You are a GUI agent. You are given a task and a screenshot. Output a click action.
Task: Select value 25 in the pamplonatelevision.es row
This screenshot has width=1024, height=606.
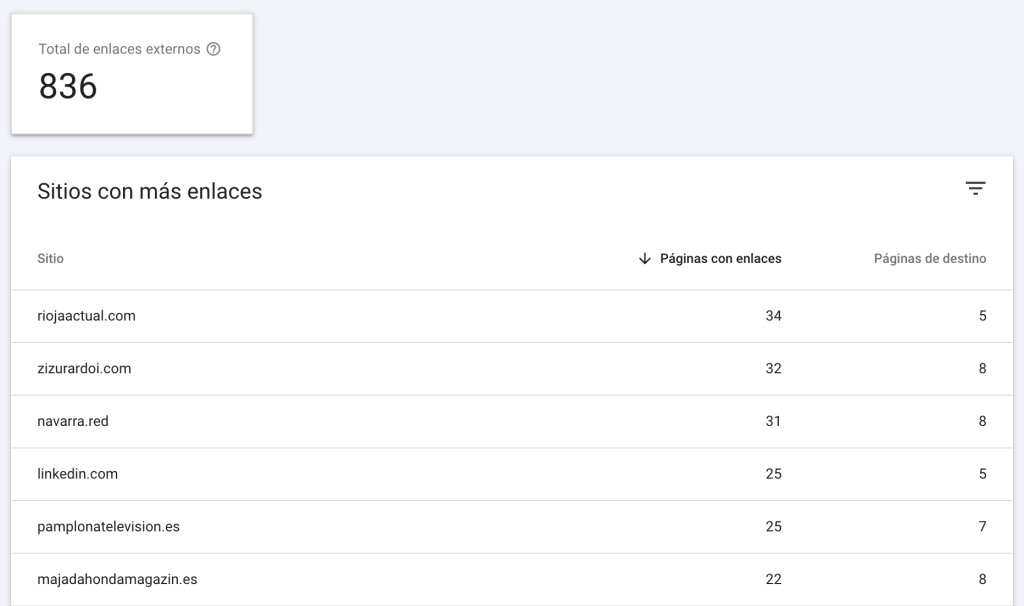[773, 527]
